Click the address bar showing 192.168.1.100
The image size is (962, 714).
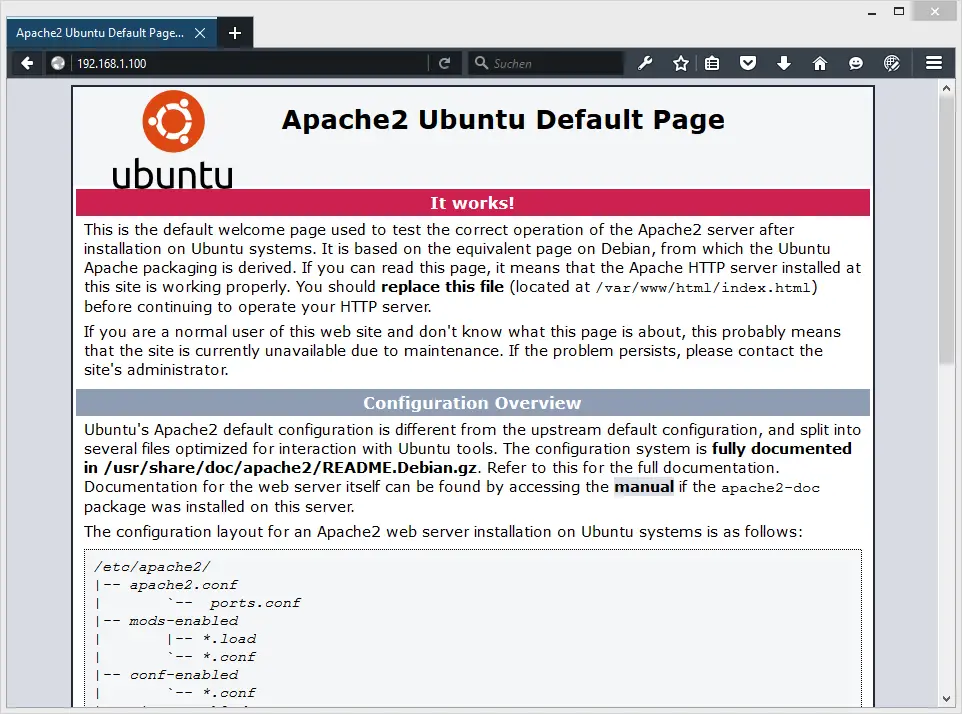[248, 63]
